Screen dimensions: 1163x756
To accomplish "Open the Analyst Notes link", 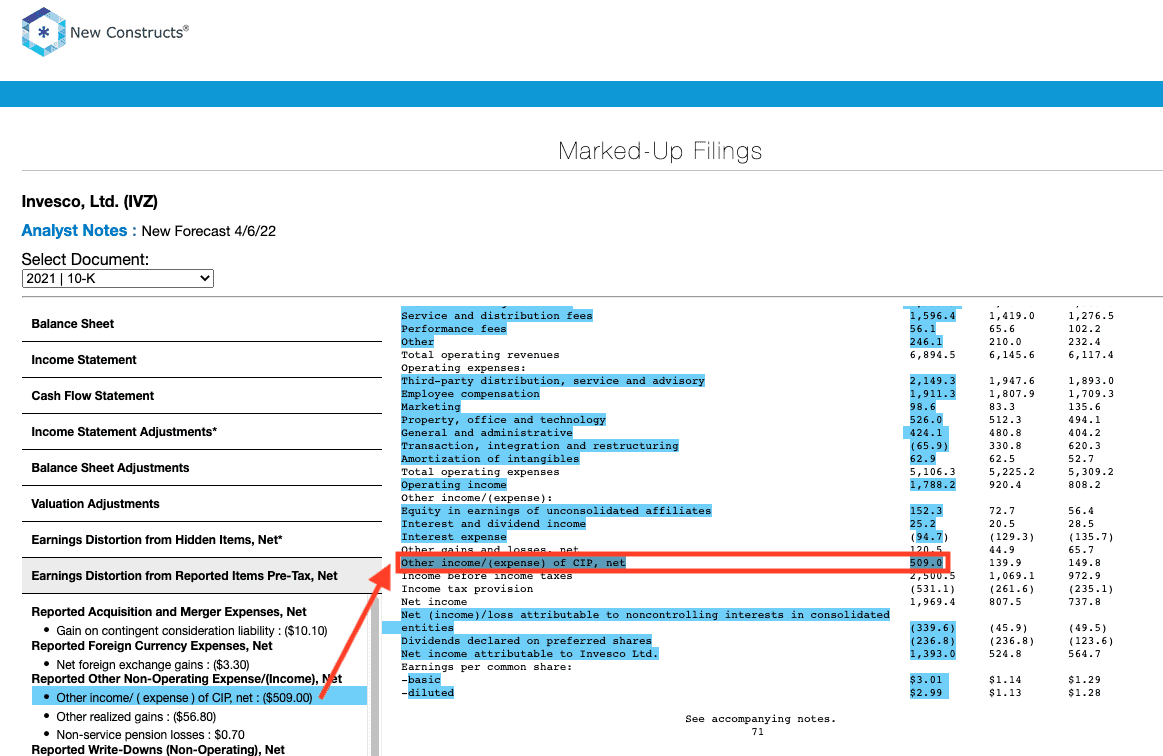I will coord(79,231).
